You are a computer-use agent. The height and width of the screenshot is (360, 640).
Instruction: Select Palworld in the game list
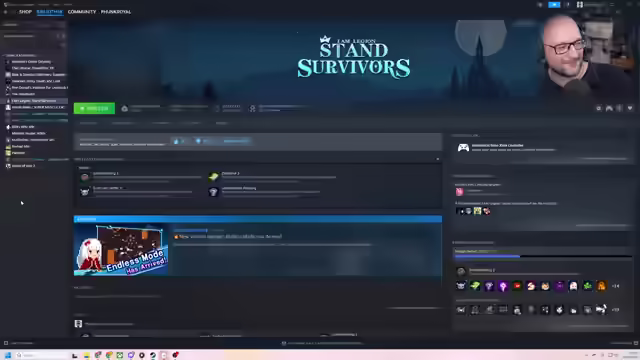click(x=18, y=153)
